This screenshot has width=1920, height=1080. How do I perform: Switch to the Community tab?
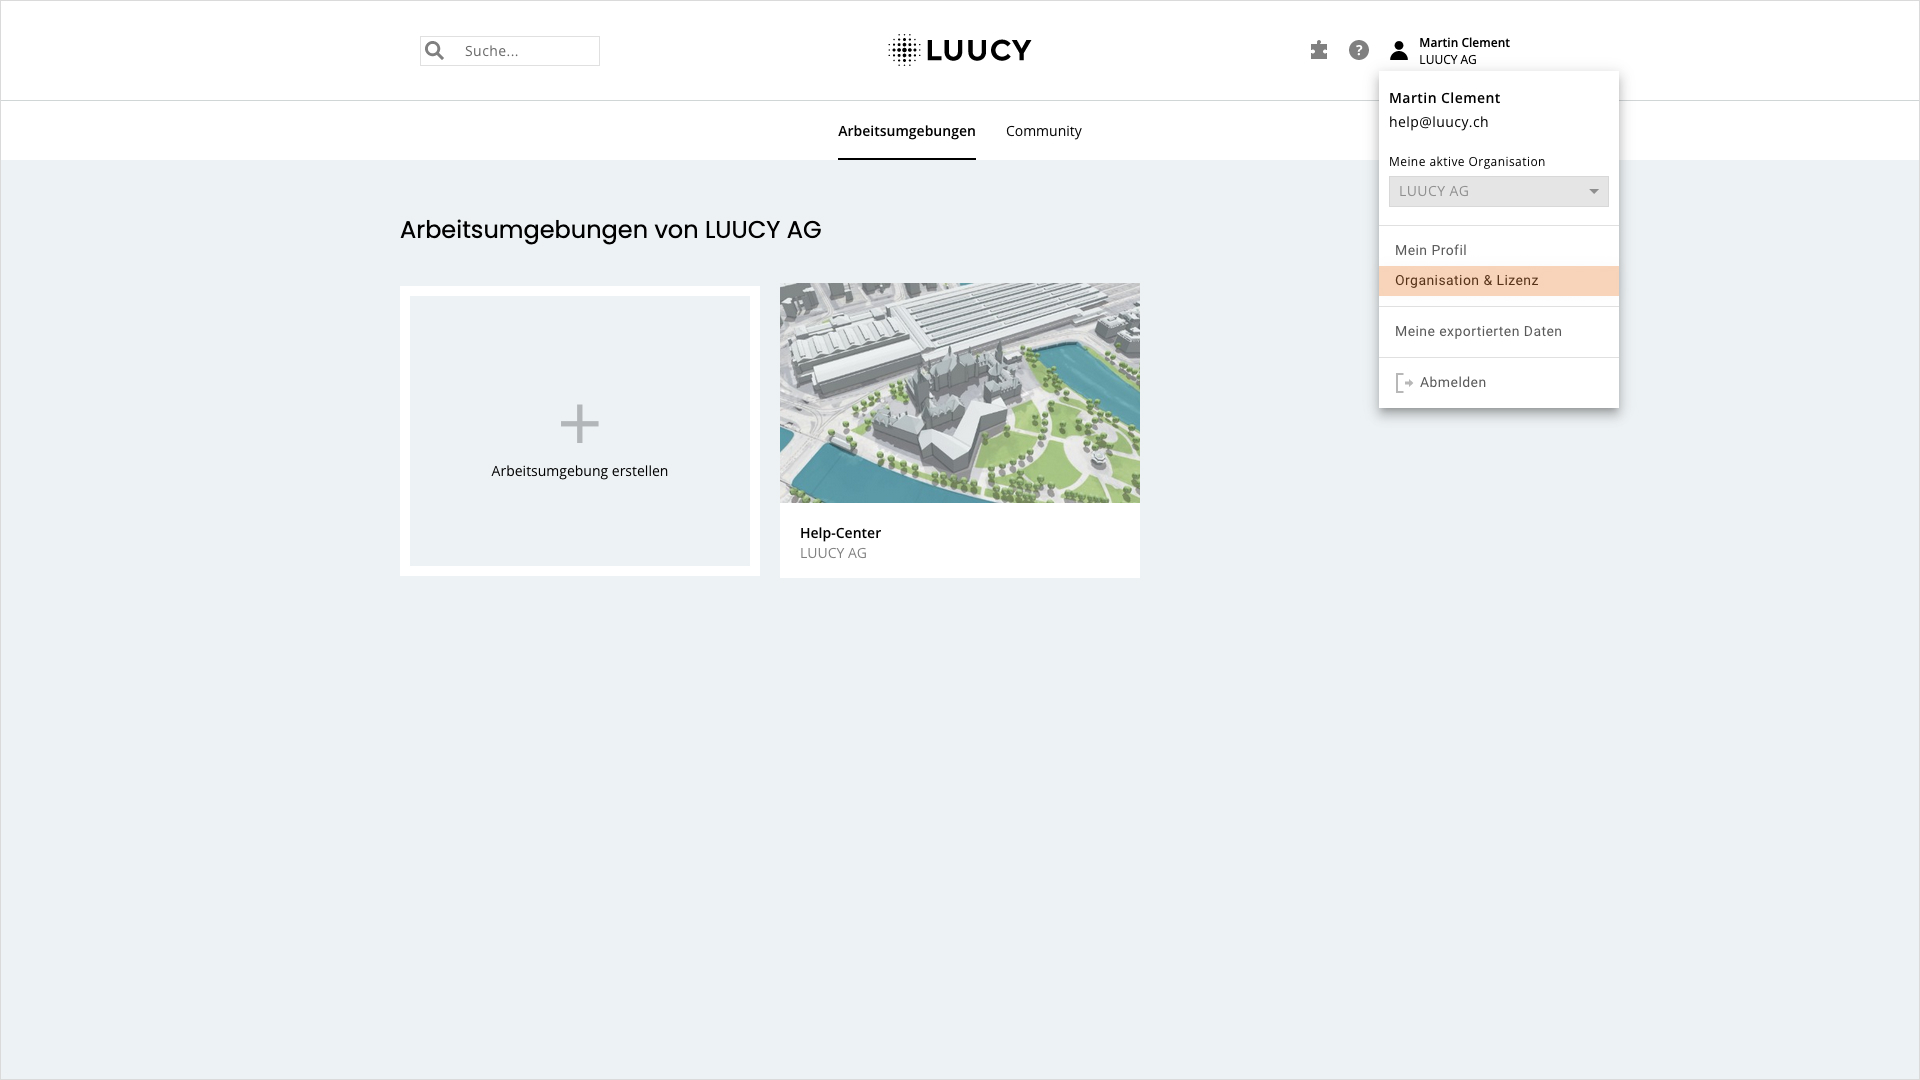1043,131
